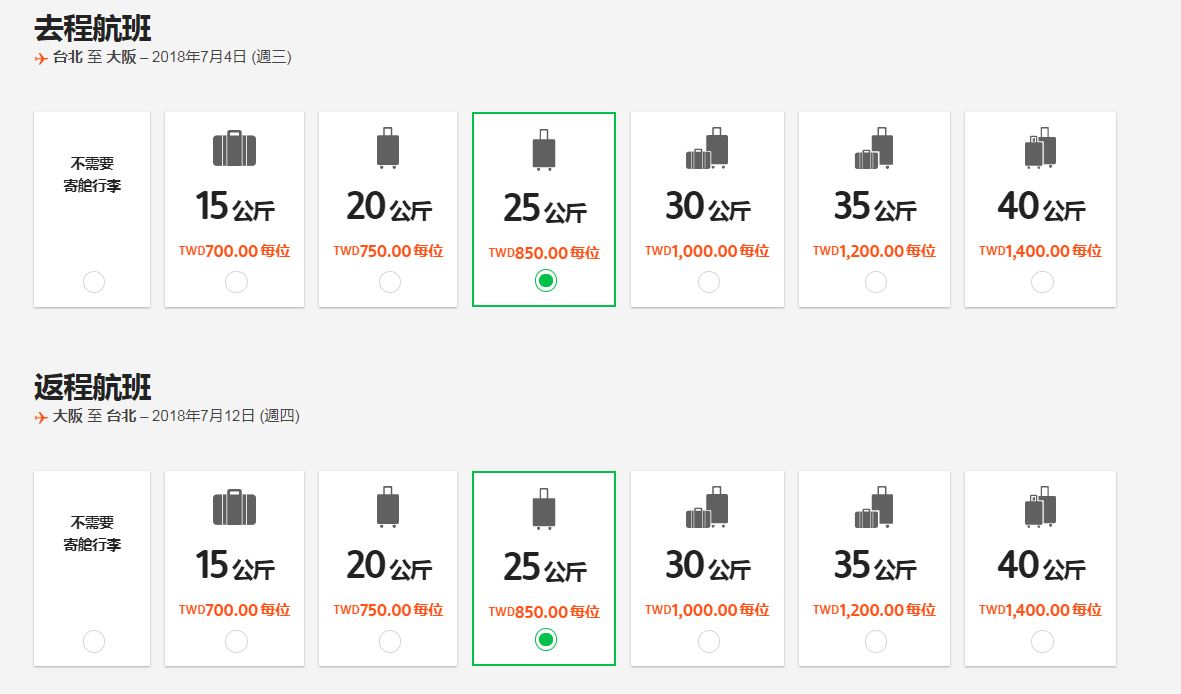The image size is (1181, 694).
Task: Select no checked baggage radio for return flight
Action: [x=94, y=641]
